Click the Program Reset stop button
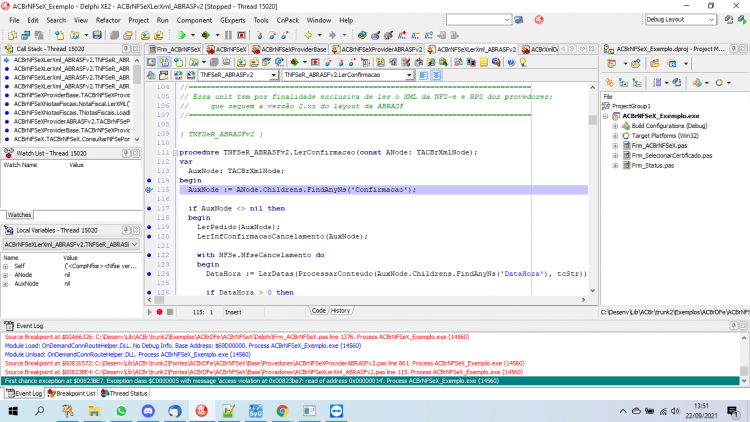This screenshot has width=750, height=422. pos(242,35)
